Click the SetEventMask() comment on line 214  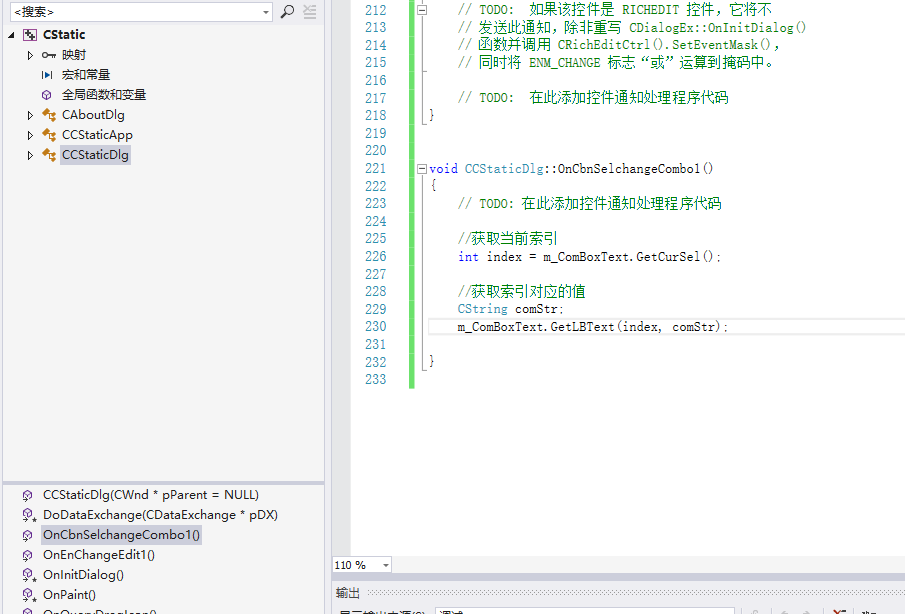pos(721,45)
